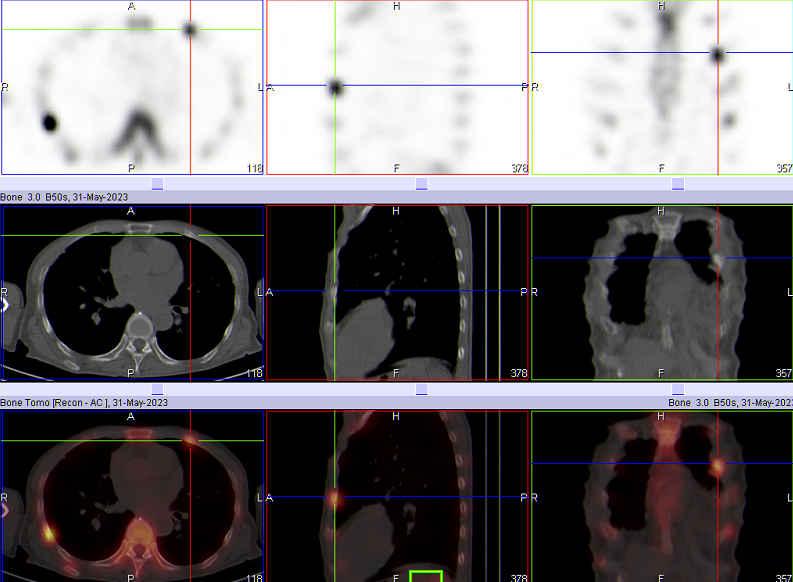
Task: Click the dark rib hotspot in axial SPECT view
Action: 49,123
